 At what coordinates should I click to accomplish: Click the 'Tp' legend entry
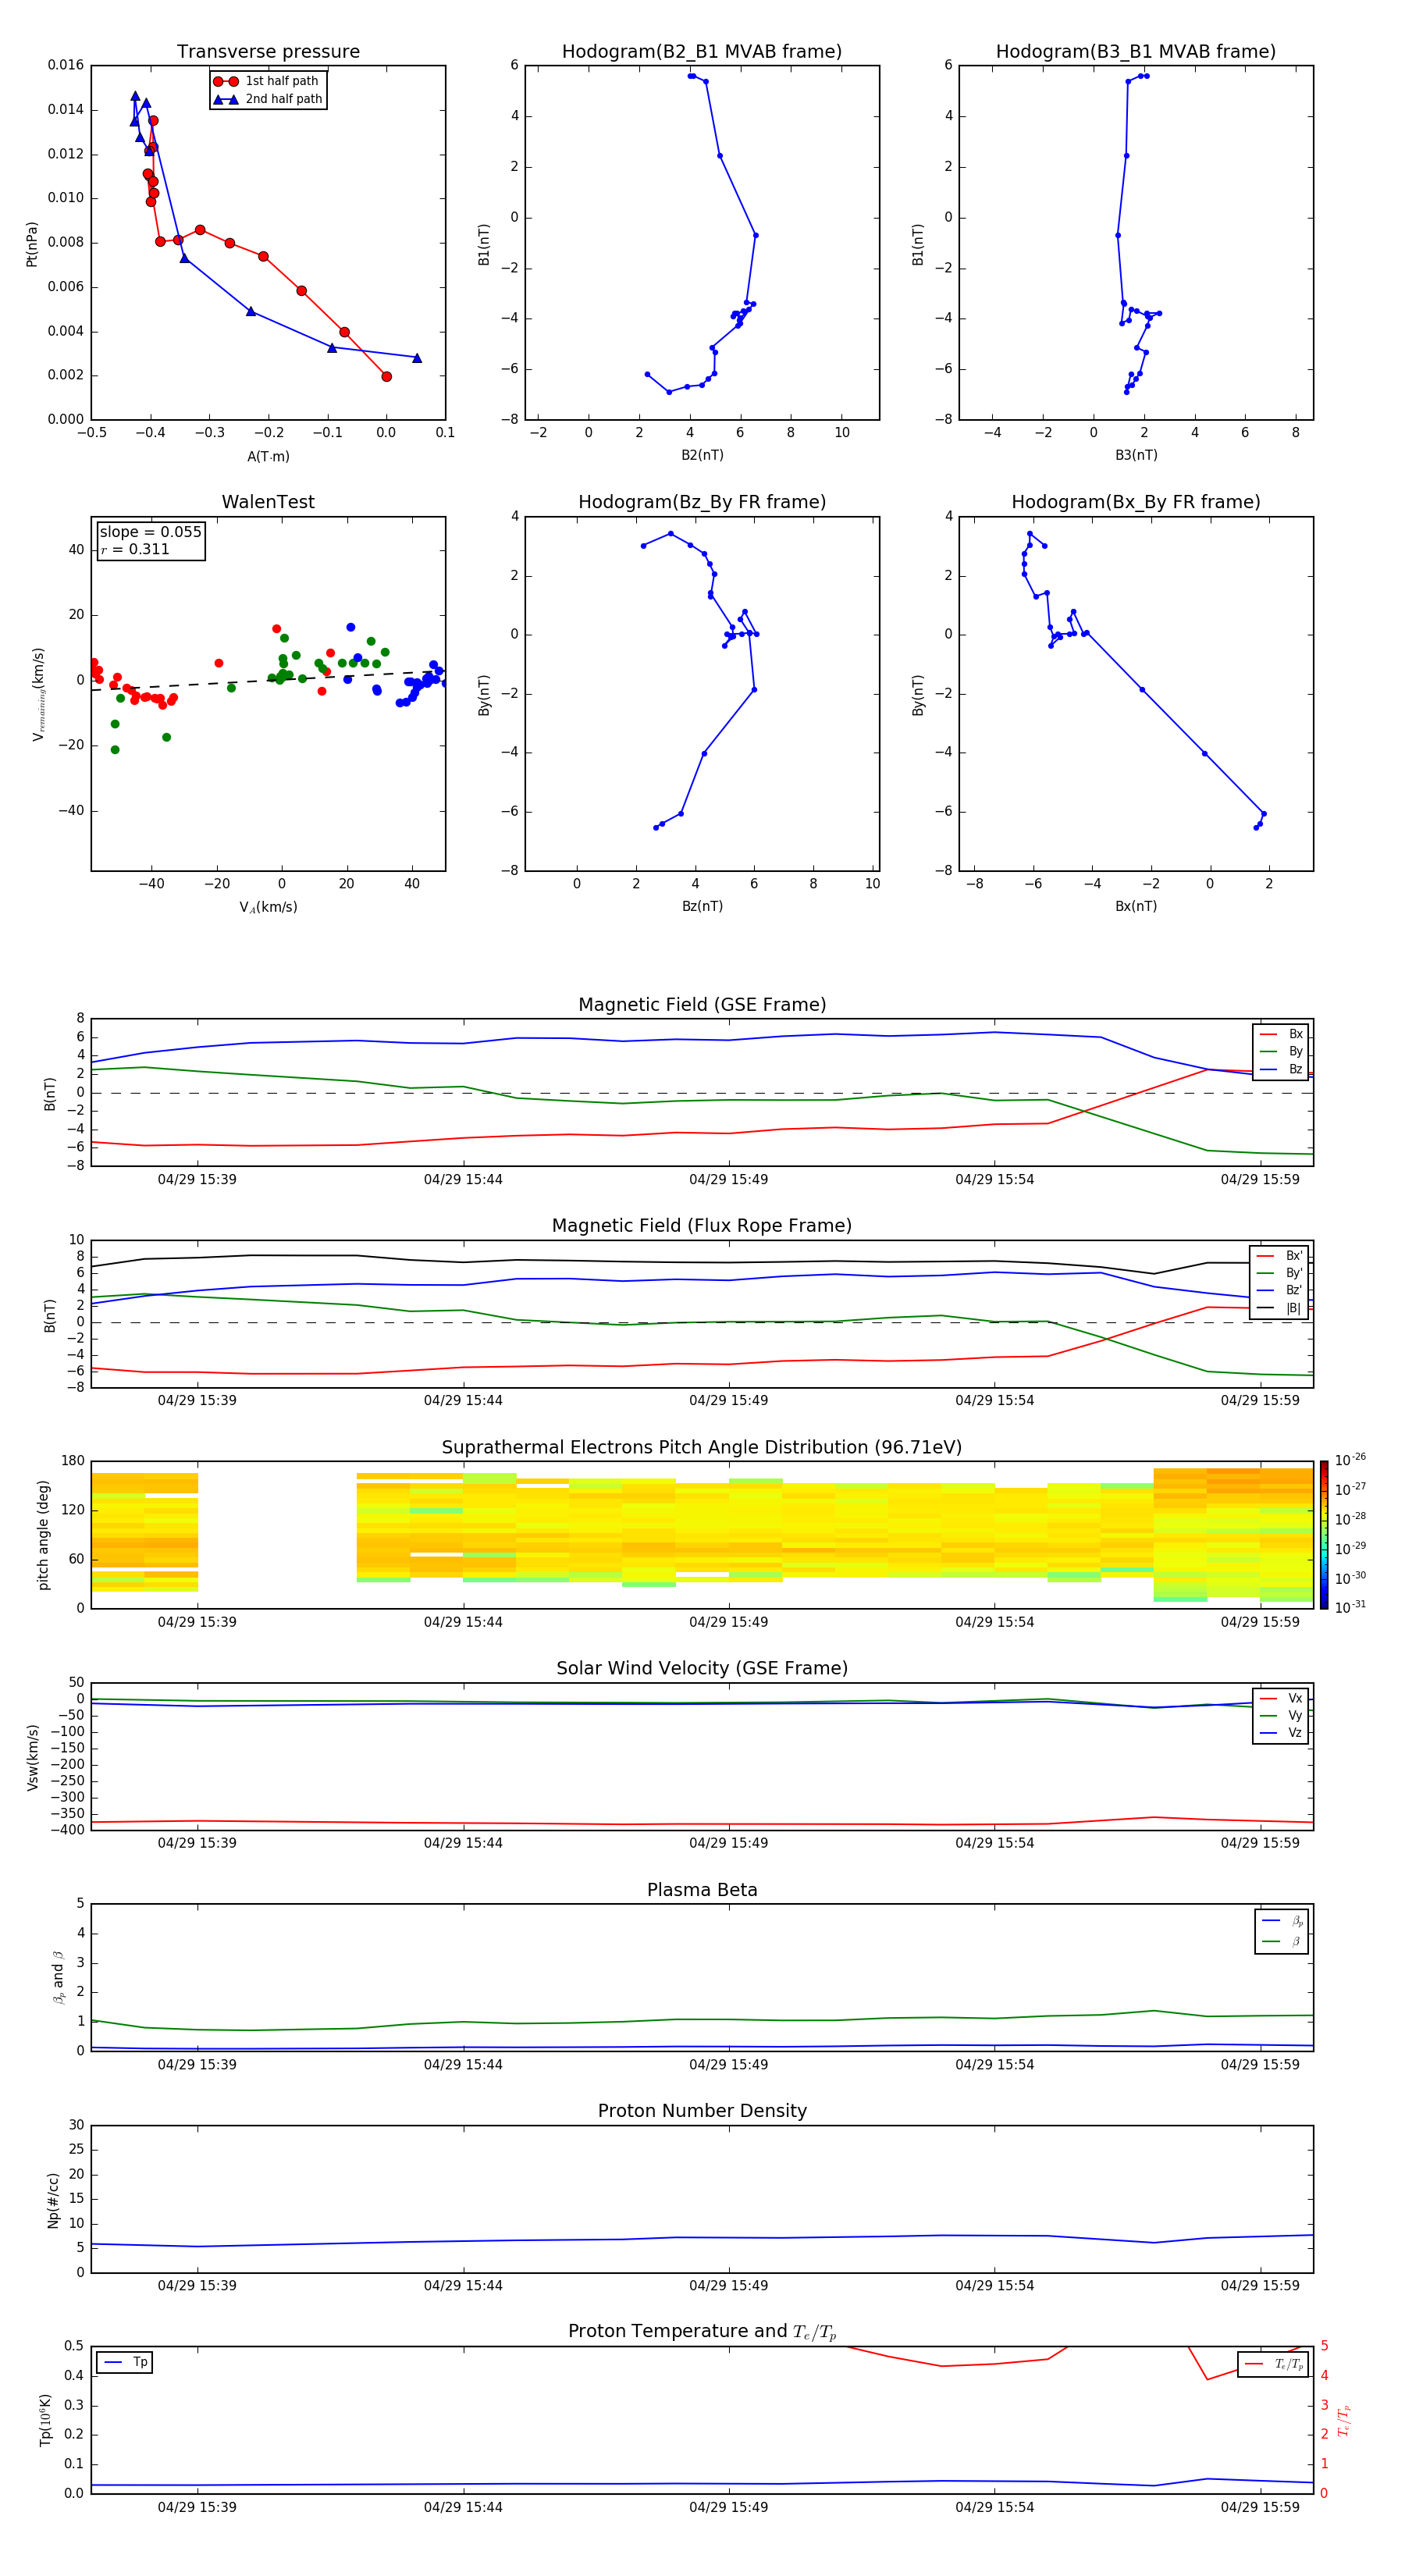point(126,2362)
